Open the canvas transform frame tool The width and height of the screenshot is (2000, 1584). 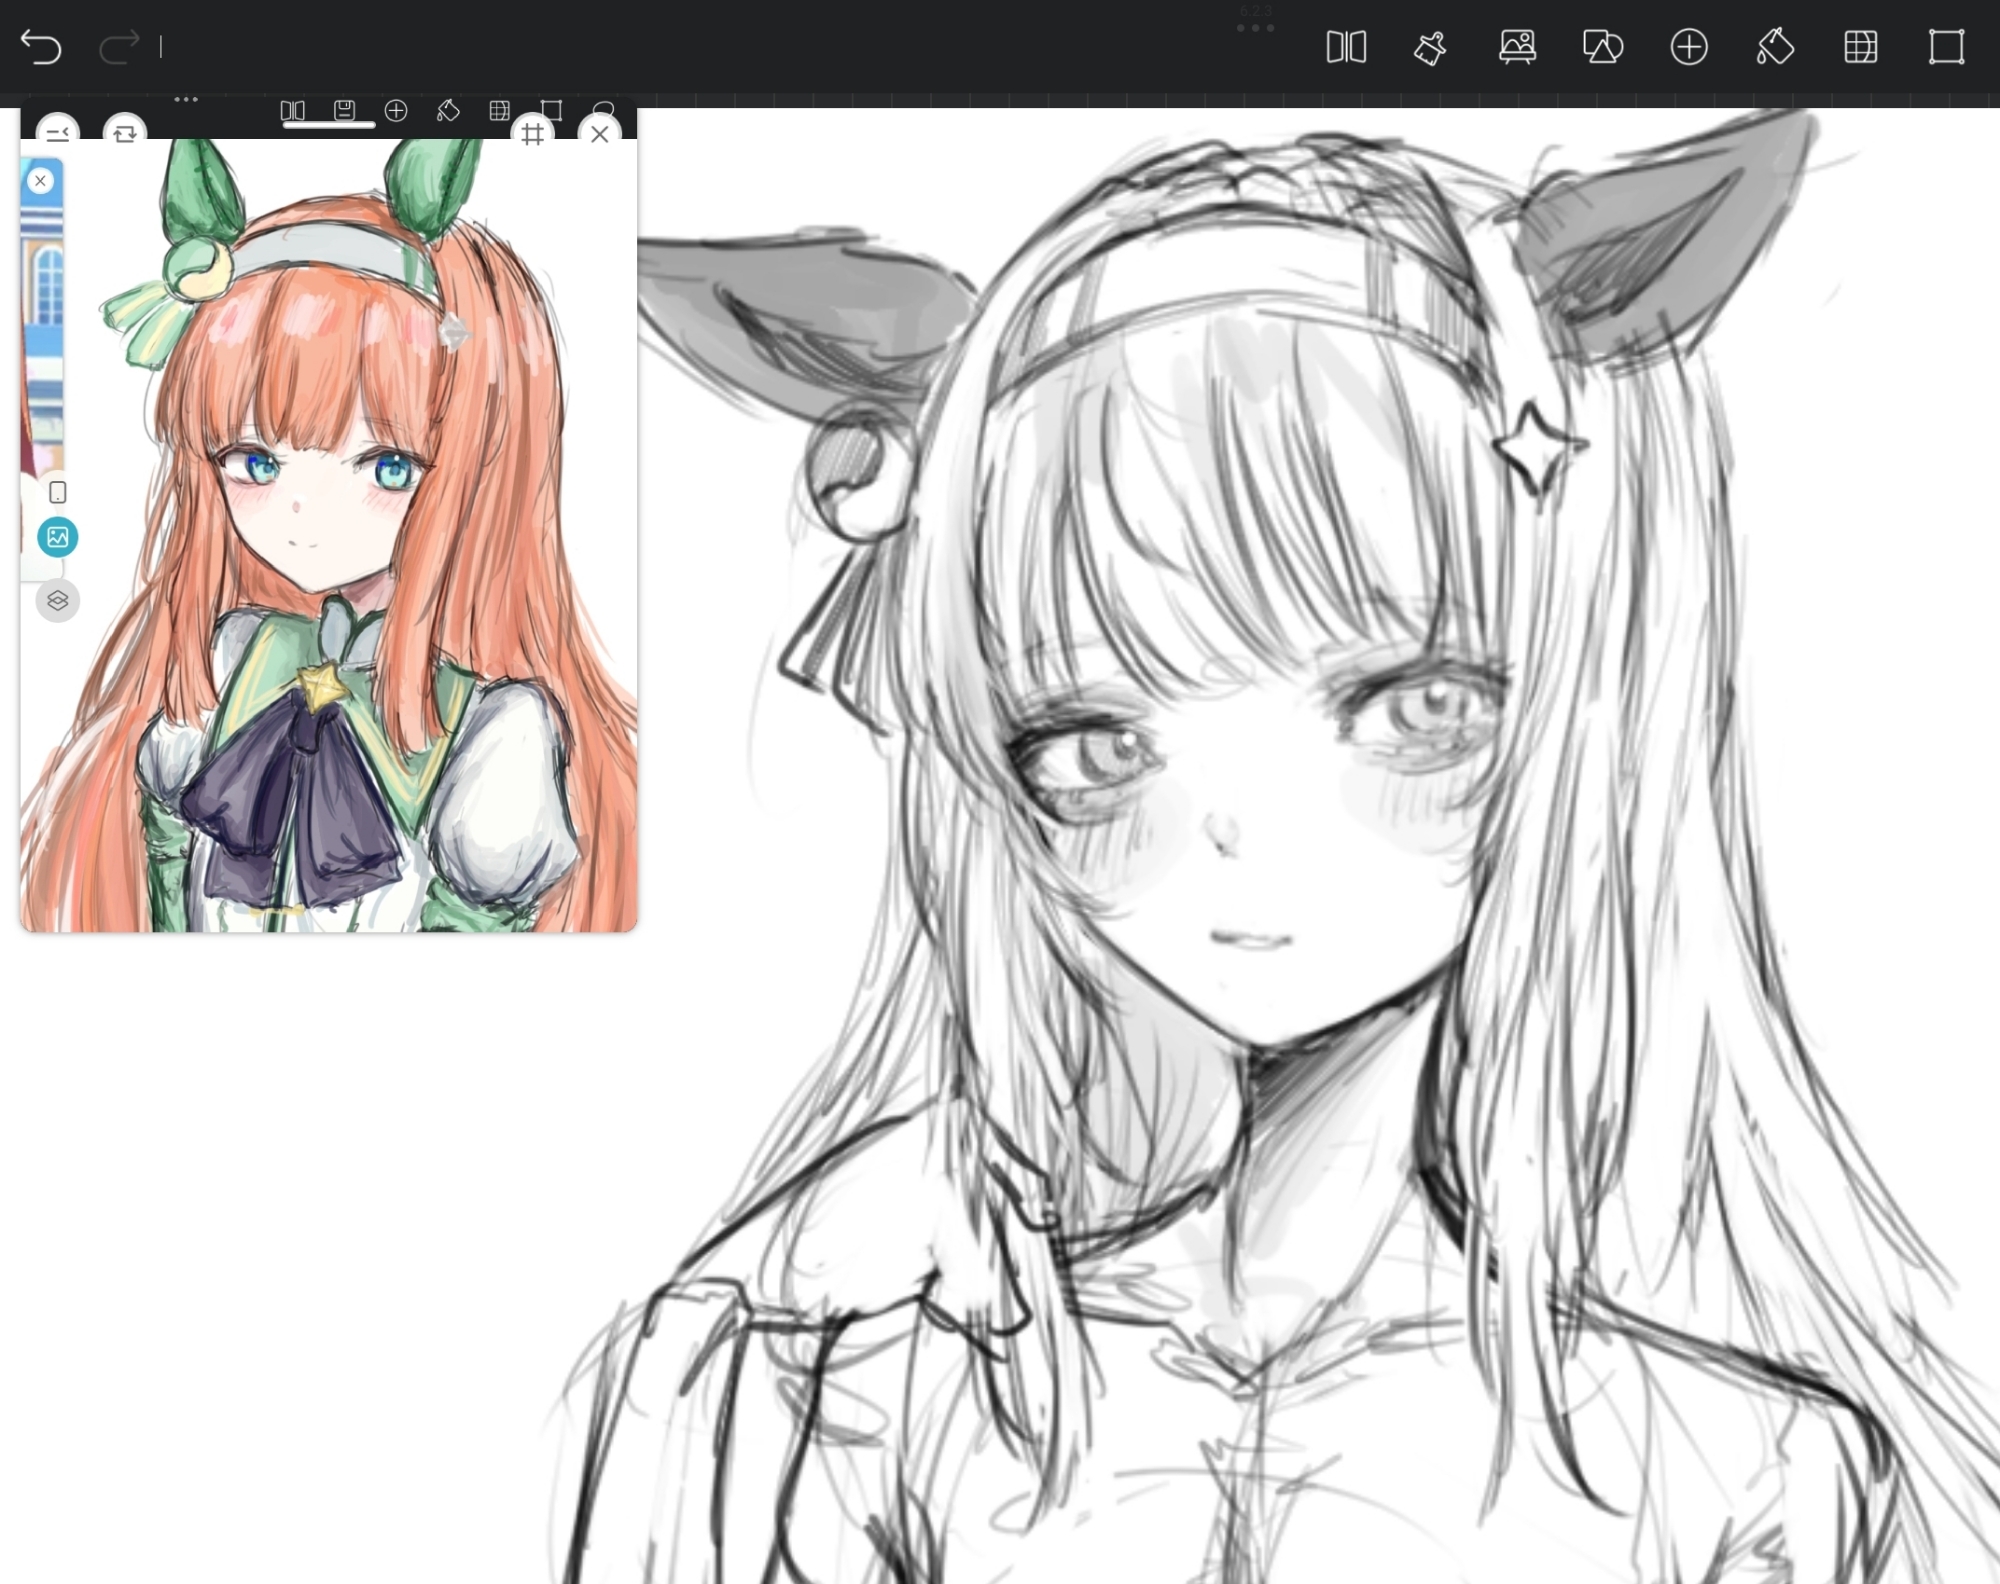pos(1946,47)
